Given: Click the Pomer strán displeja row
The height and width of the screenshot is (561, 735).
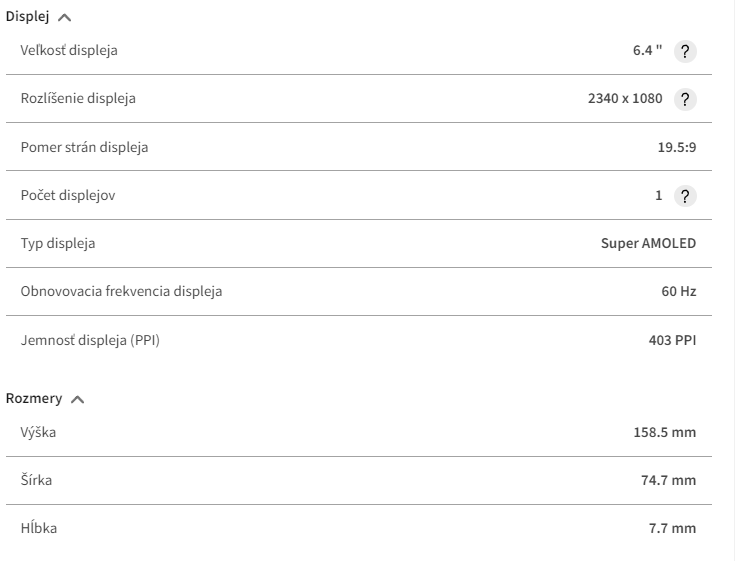Looking at the screenshot, I should coord(359,147).
